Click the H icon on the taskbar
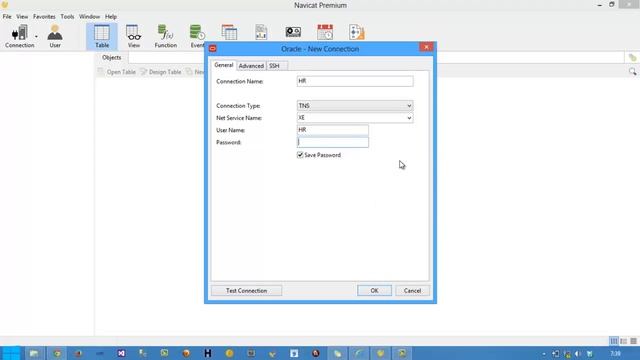Viewport: 640px width, 360px height. point(208,353)
